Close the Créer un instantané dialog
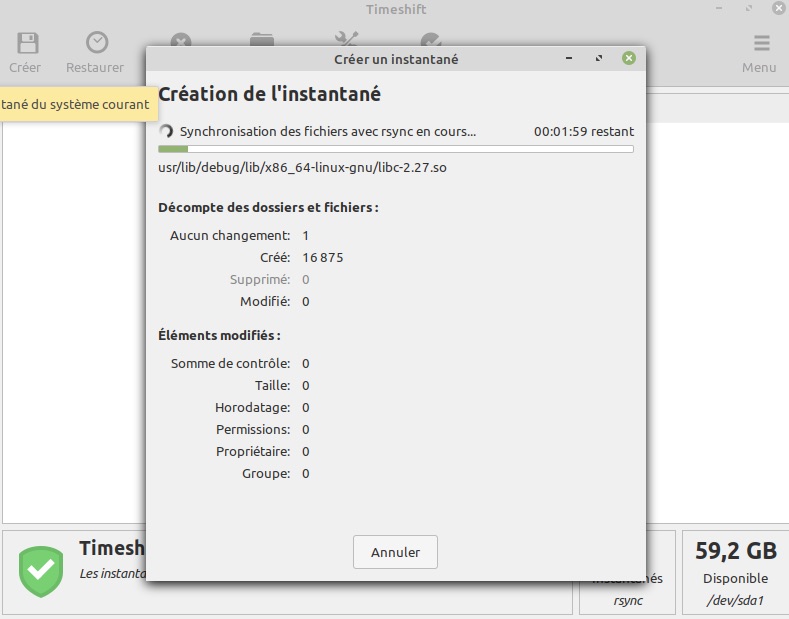The width and height of the screenshot is (789, 619). [x=628, y=59]
